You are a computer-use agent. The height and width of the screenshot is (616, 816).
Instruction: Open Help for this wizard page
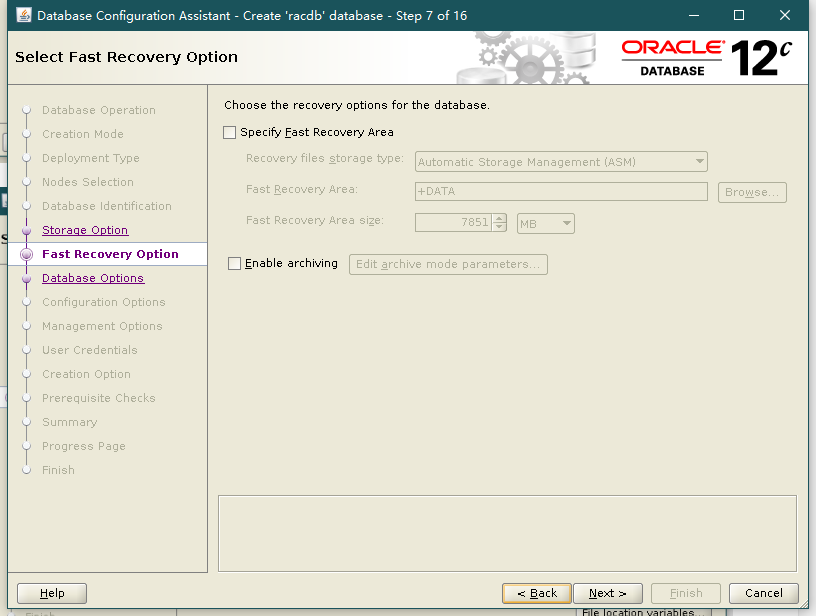point(52,593)
